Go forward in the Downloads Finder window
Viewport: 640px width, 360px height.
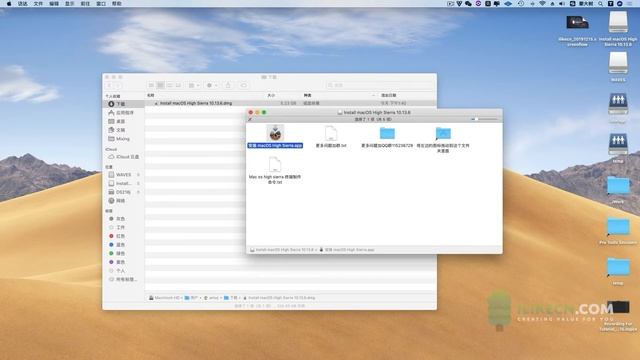tap(118, 85)
